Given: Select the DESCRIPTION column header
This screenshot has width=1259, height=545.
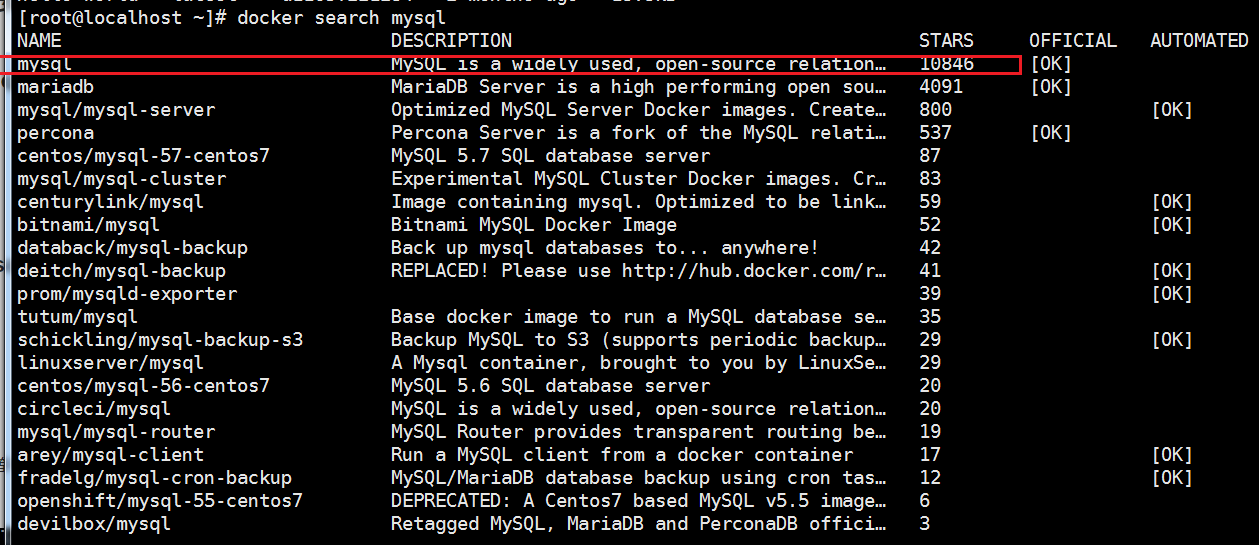Looking at the screenshot, I should (451, 41).
